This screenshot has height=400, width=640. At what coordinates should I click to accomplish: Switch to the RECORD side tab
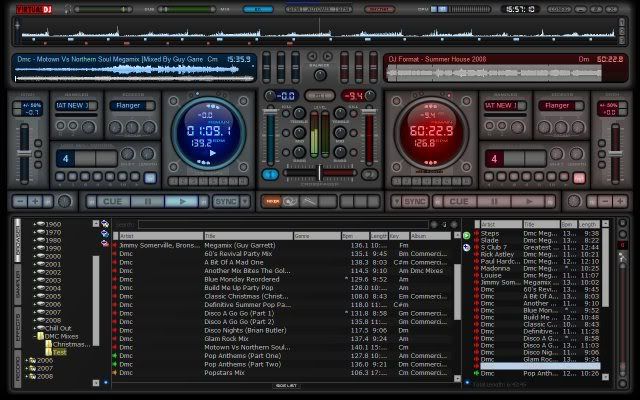pyautogui.click(x=18, y=368)
